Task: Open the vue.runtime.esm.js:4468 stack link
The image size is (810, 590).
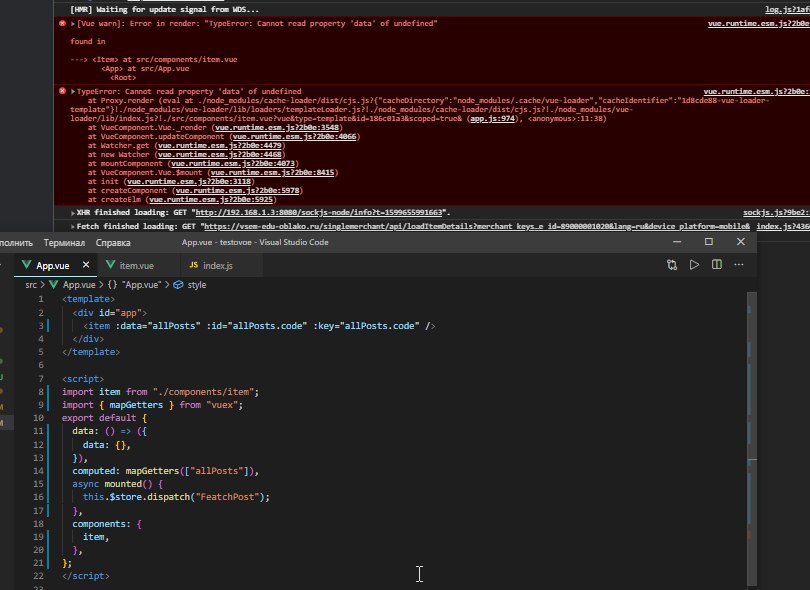Action: (x=220, y=154)
